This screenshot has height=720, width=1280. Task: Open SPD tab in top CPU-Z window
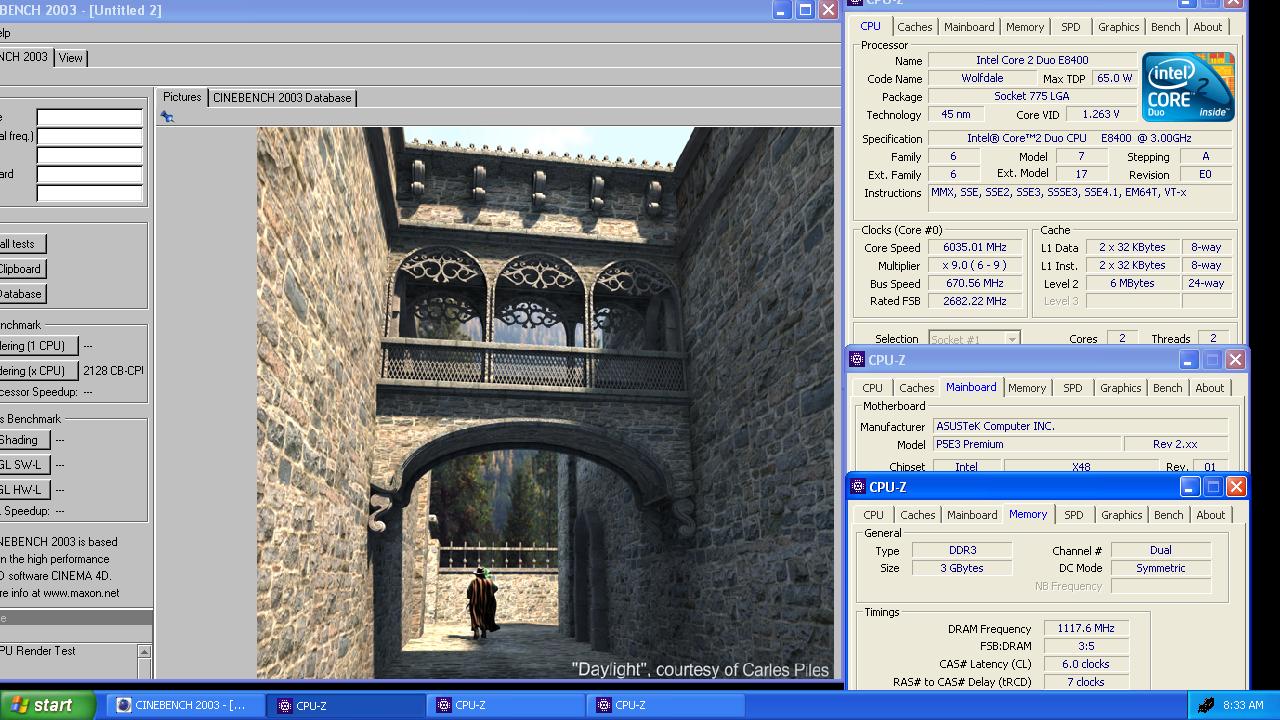[1071, 27]
